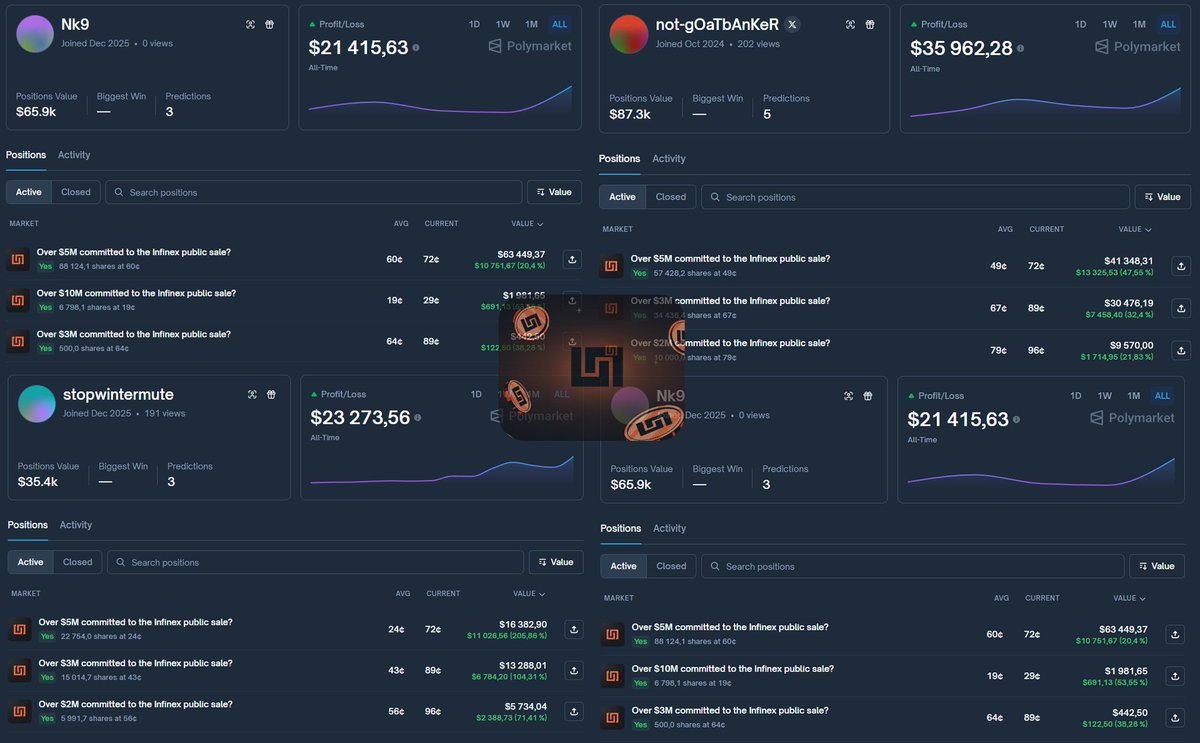This screenshot has height=743, width=1200.
Task: Sort by VALUE column header in stopwintermute table
Action: coord(528,593)
